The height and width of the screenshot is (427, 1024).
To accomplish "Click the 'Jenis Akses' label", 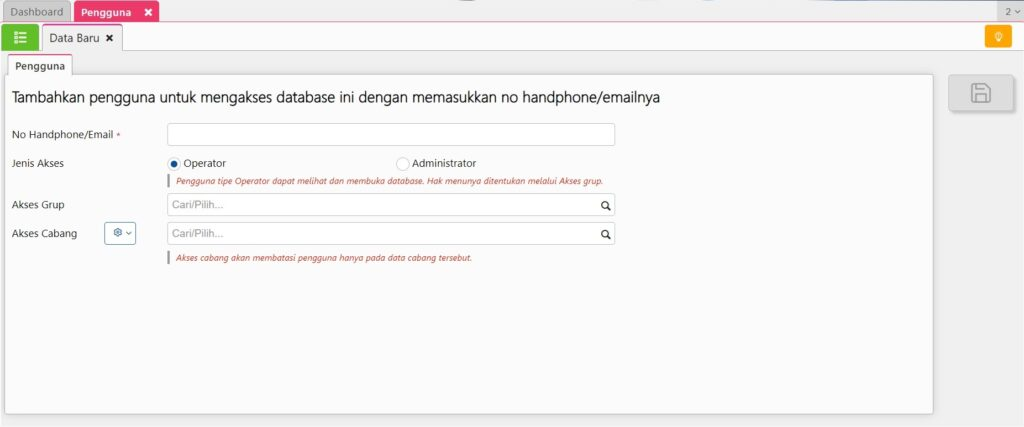I will pos(38,163).
